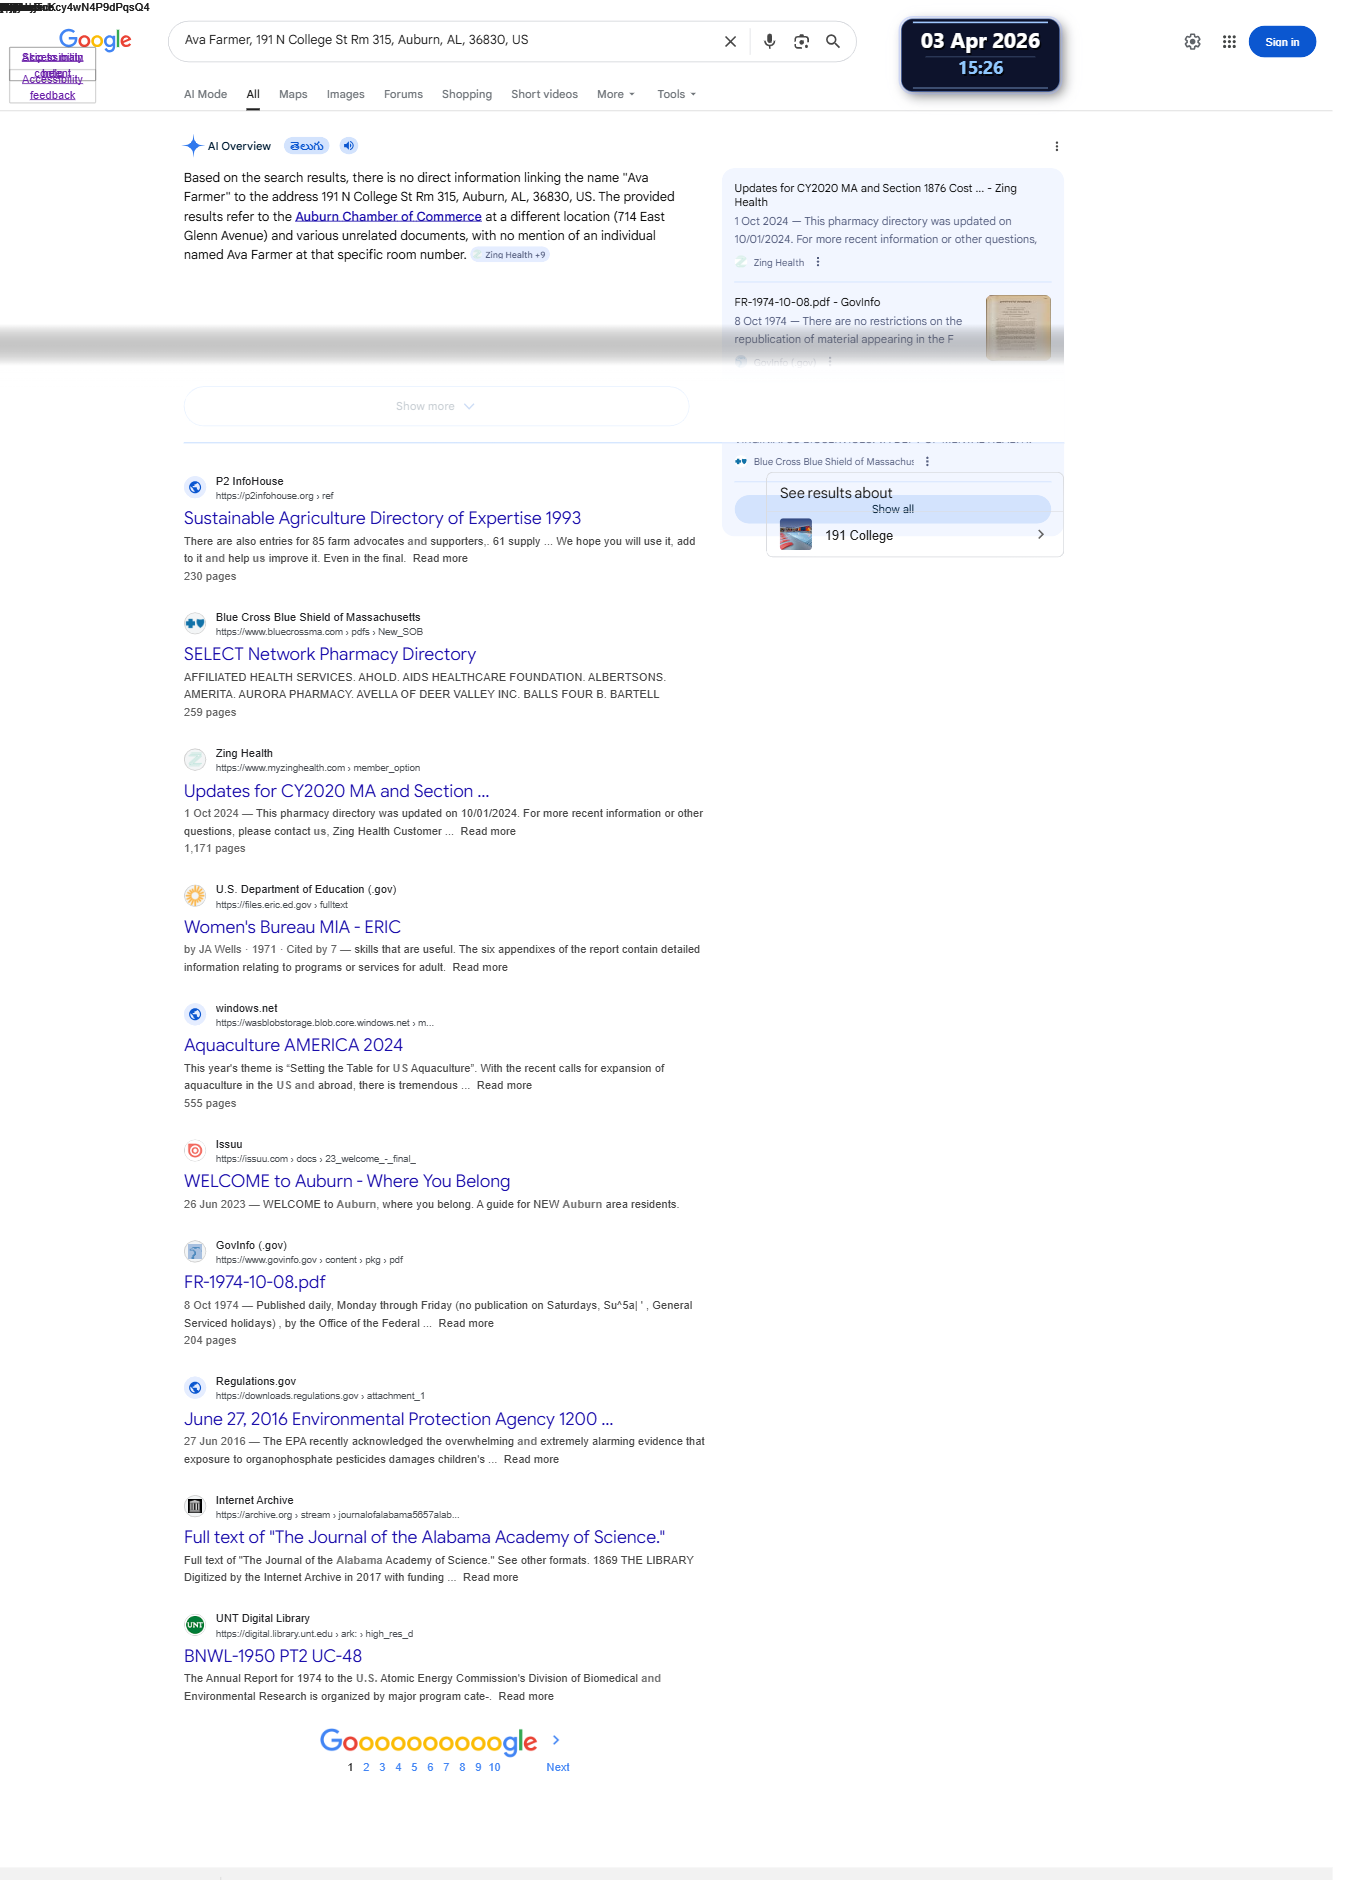Expand AI Overview with Show more
Screen dimensions: 1348x1880
click(x=436, y=406)
